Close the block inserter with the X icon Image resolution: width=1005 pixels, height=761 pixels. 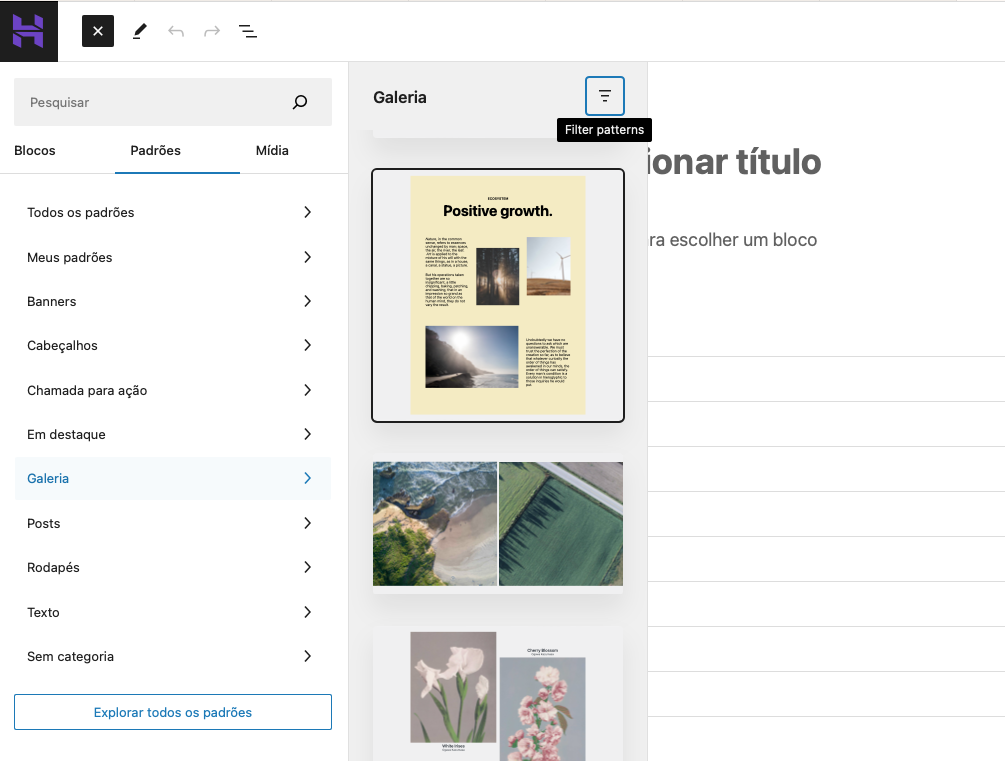(97, 31)
